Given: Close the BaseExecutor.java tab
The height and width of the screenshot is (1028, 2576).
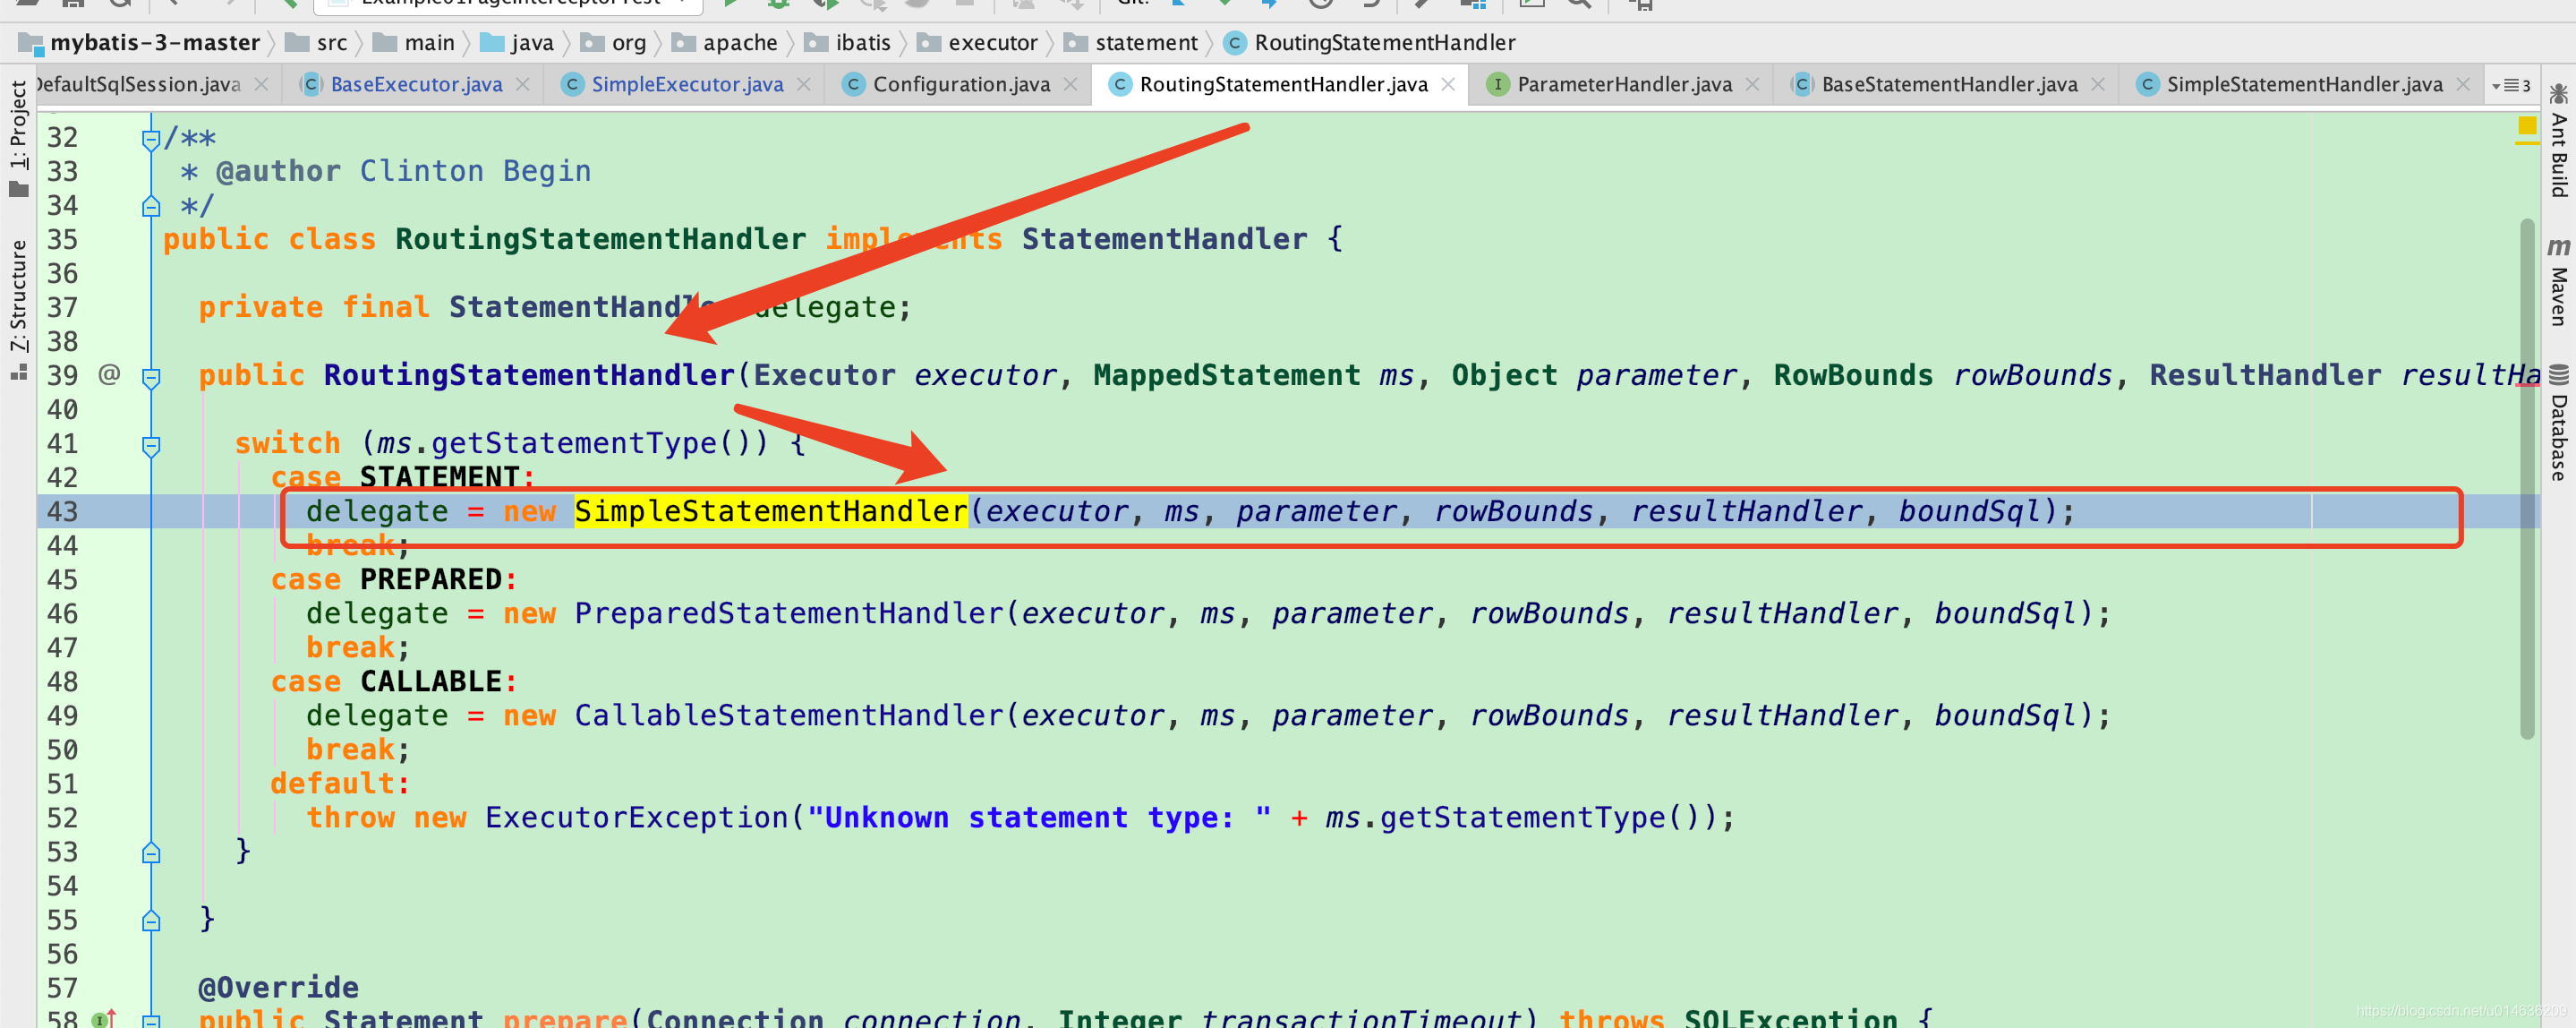Looking at the screenshot, I should point(523,85).
